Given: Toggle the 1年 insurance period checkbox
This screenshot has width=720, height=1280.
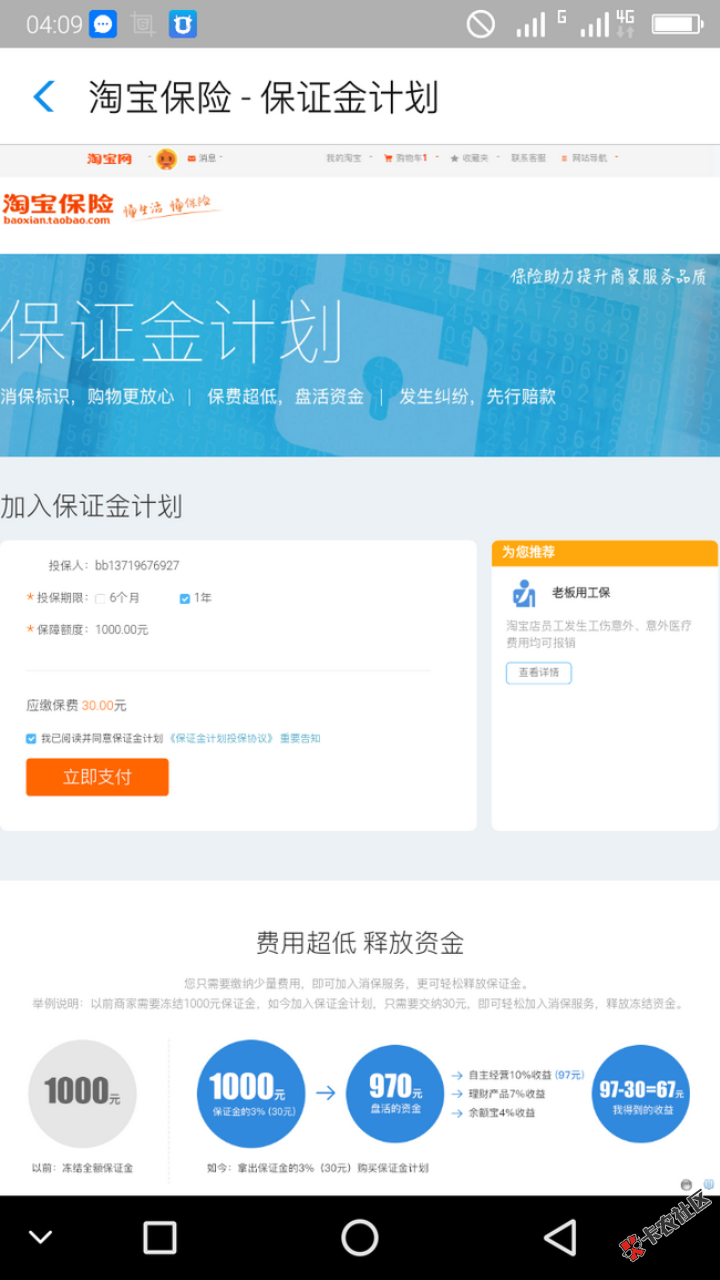Looking at the screenshot, I should pos(184,598).
